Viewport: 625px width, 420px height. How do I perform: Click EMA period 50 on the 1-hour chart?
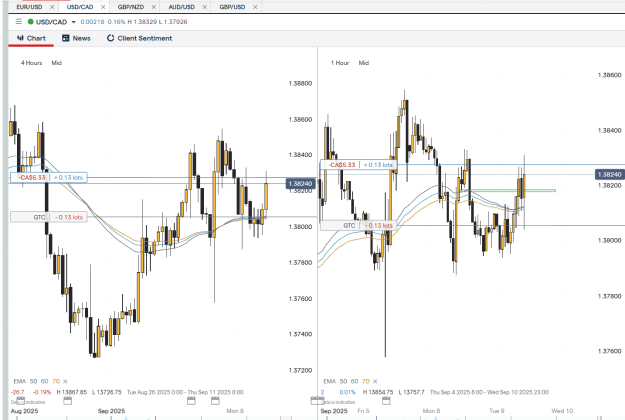(x=343, y=381)
